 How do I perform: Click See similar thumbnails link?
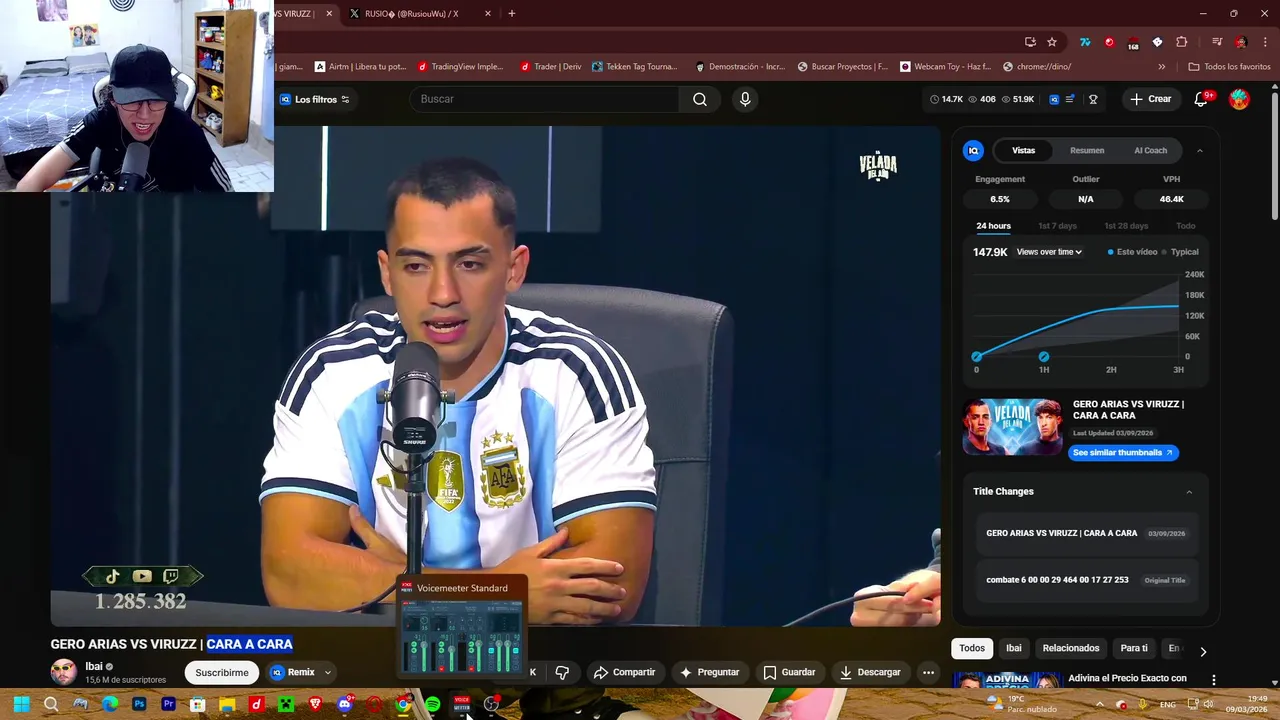click(1123, 453)
